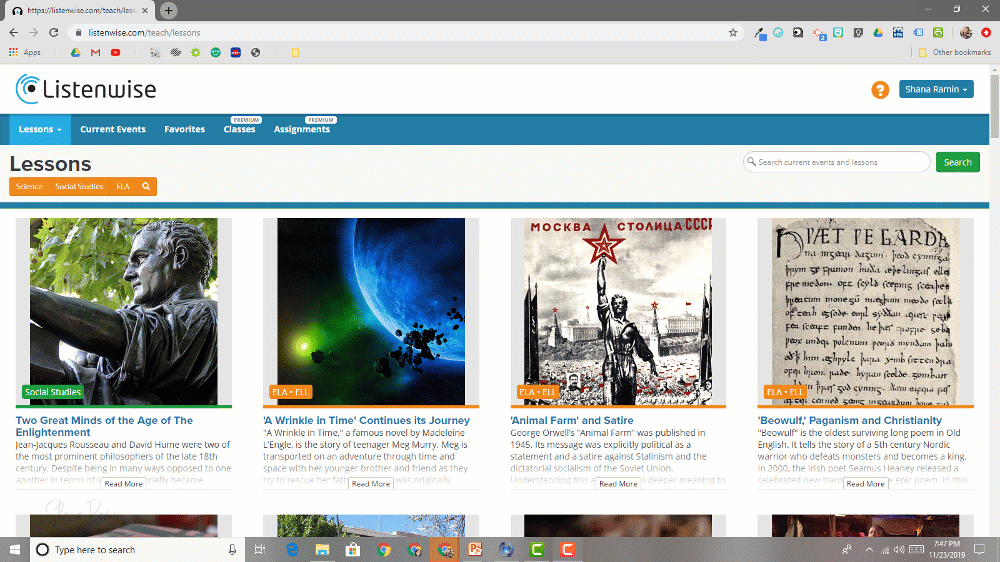Close the Listenwise browser tab
The image size is (1000, 562).
point(145,11)
